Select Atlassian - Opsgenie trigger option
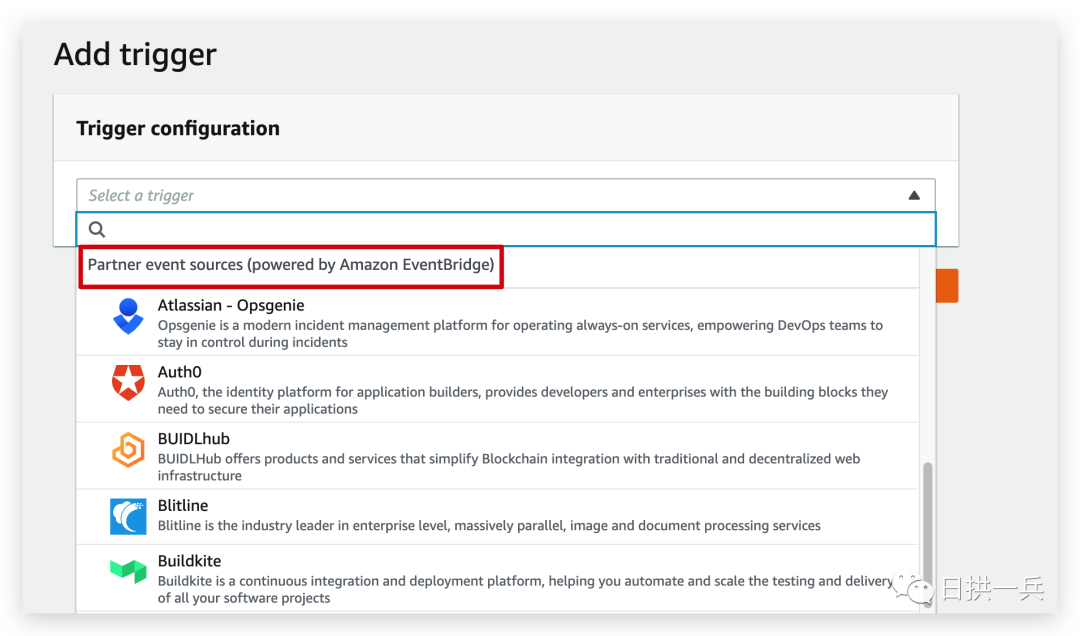Screen dimensions: 1080x636 (x=231, y=305)
